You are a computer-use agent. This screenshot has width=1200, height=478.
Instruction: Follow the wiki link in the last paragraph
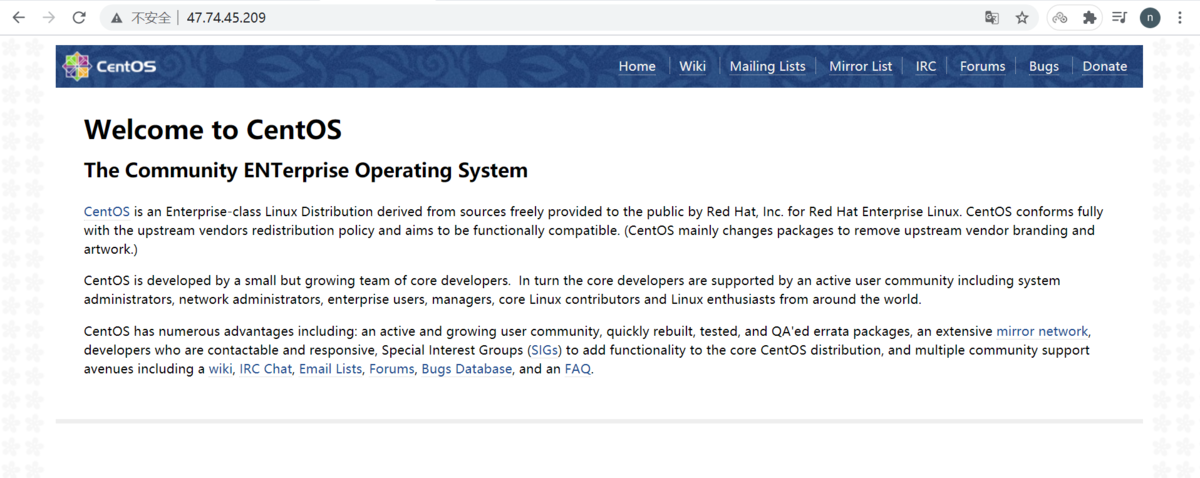(x=220, y=369)
